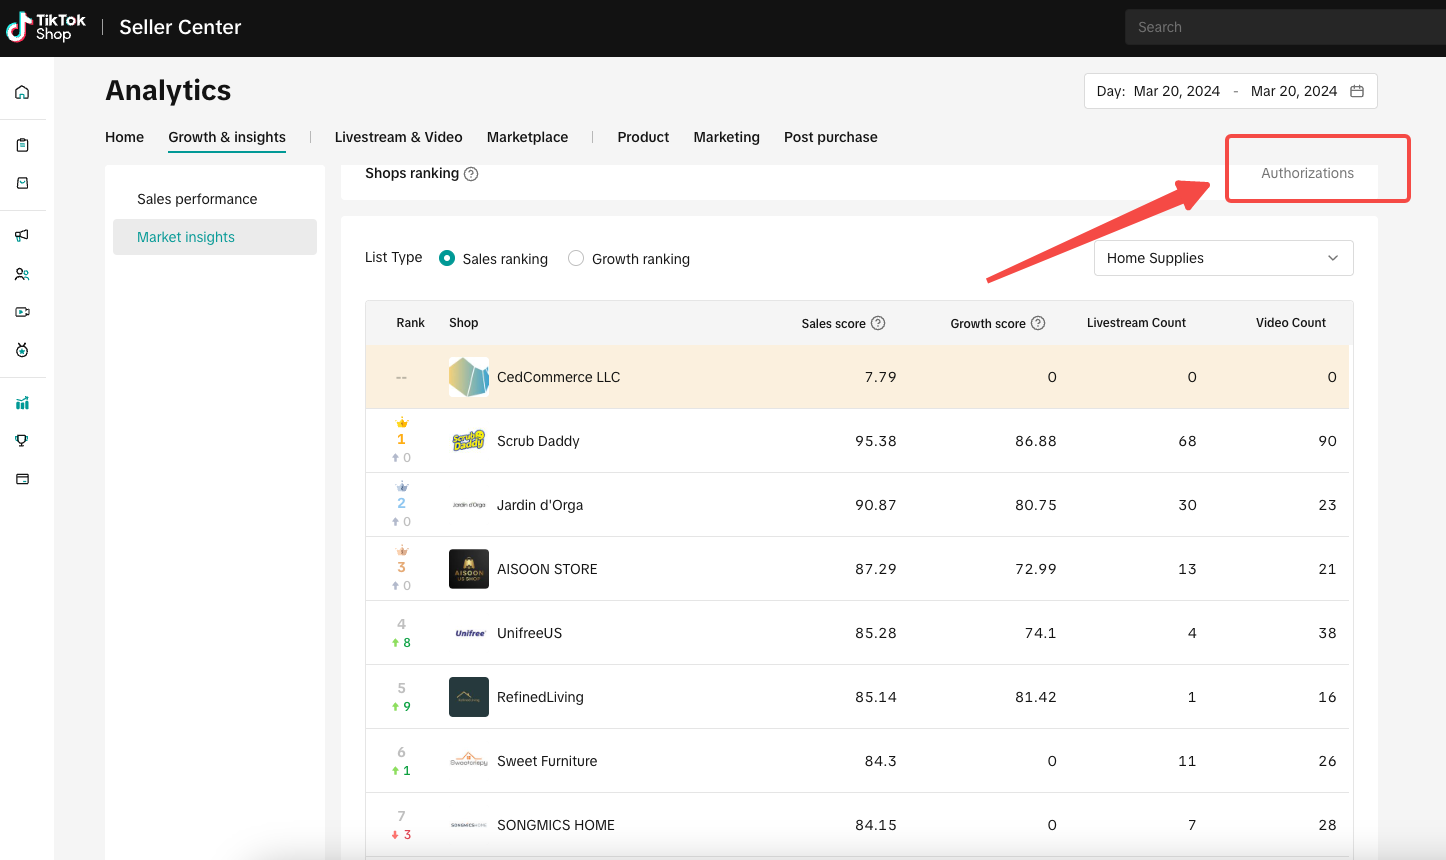1446x860 pixels.
Task: Click the help icon next to Shops ranking
Action: click(x=471, y=174)
